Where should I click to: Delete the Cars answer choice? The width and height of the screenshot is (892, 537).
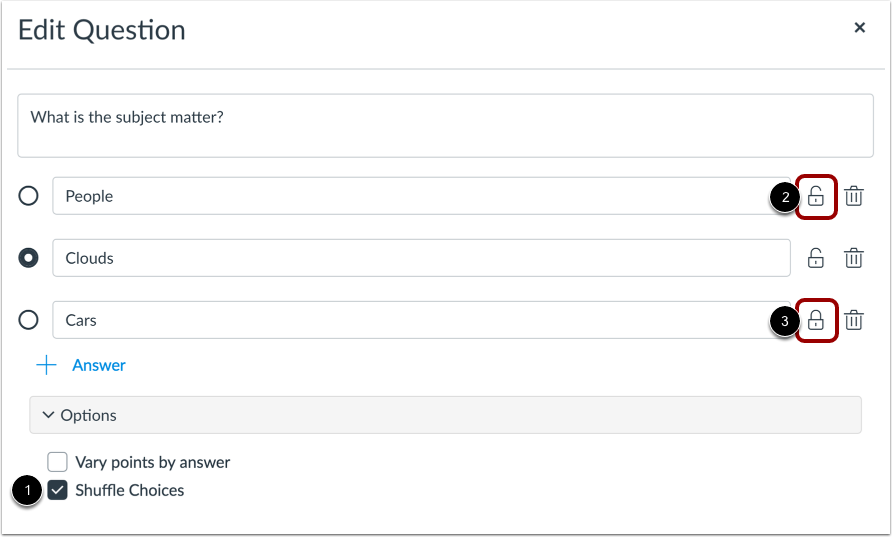coord(854,320)
